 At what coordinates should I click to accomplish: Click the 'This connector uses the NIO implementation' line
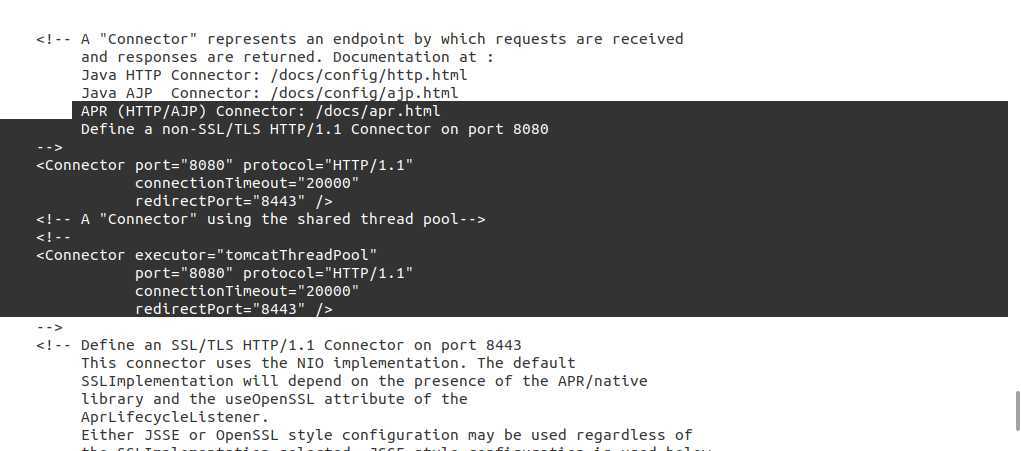tap(328, 363)
